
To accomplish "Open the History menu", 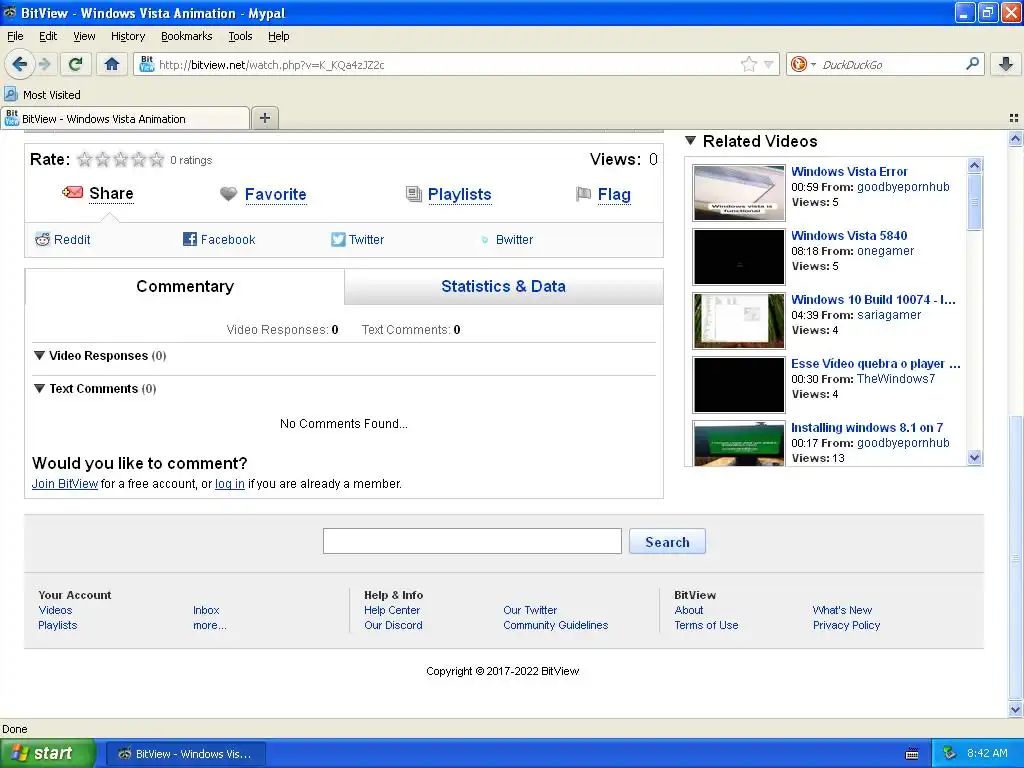I will pos(127,36).
